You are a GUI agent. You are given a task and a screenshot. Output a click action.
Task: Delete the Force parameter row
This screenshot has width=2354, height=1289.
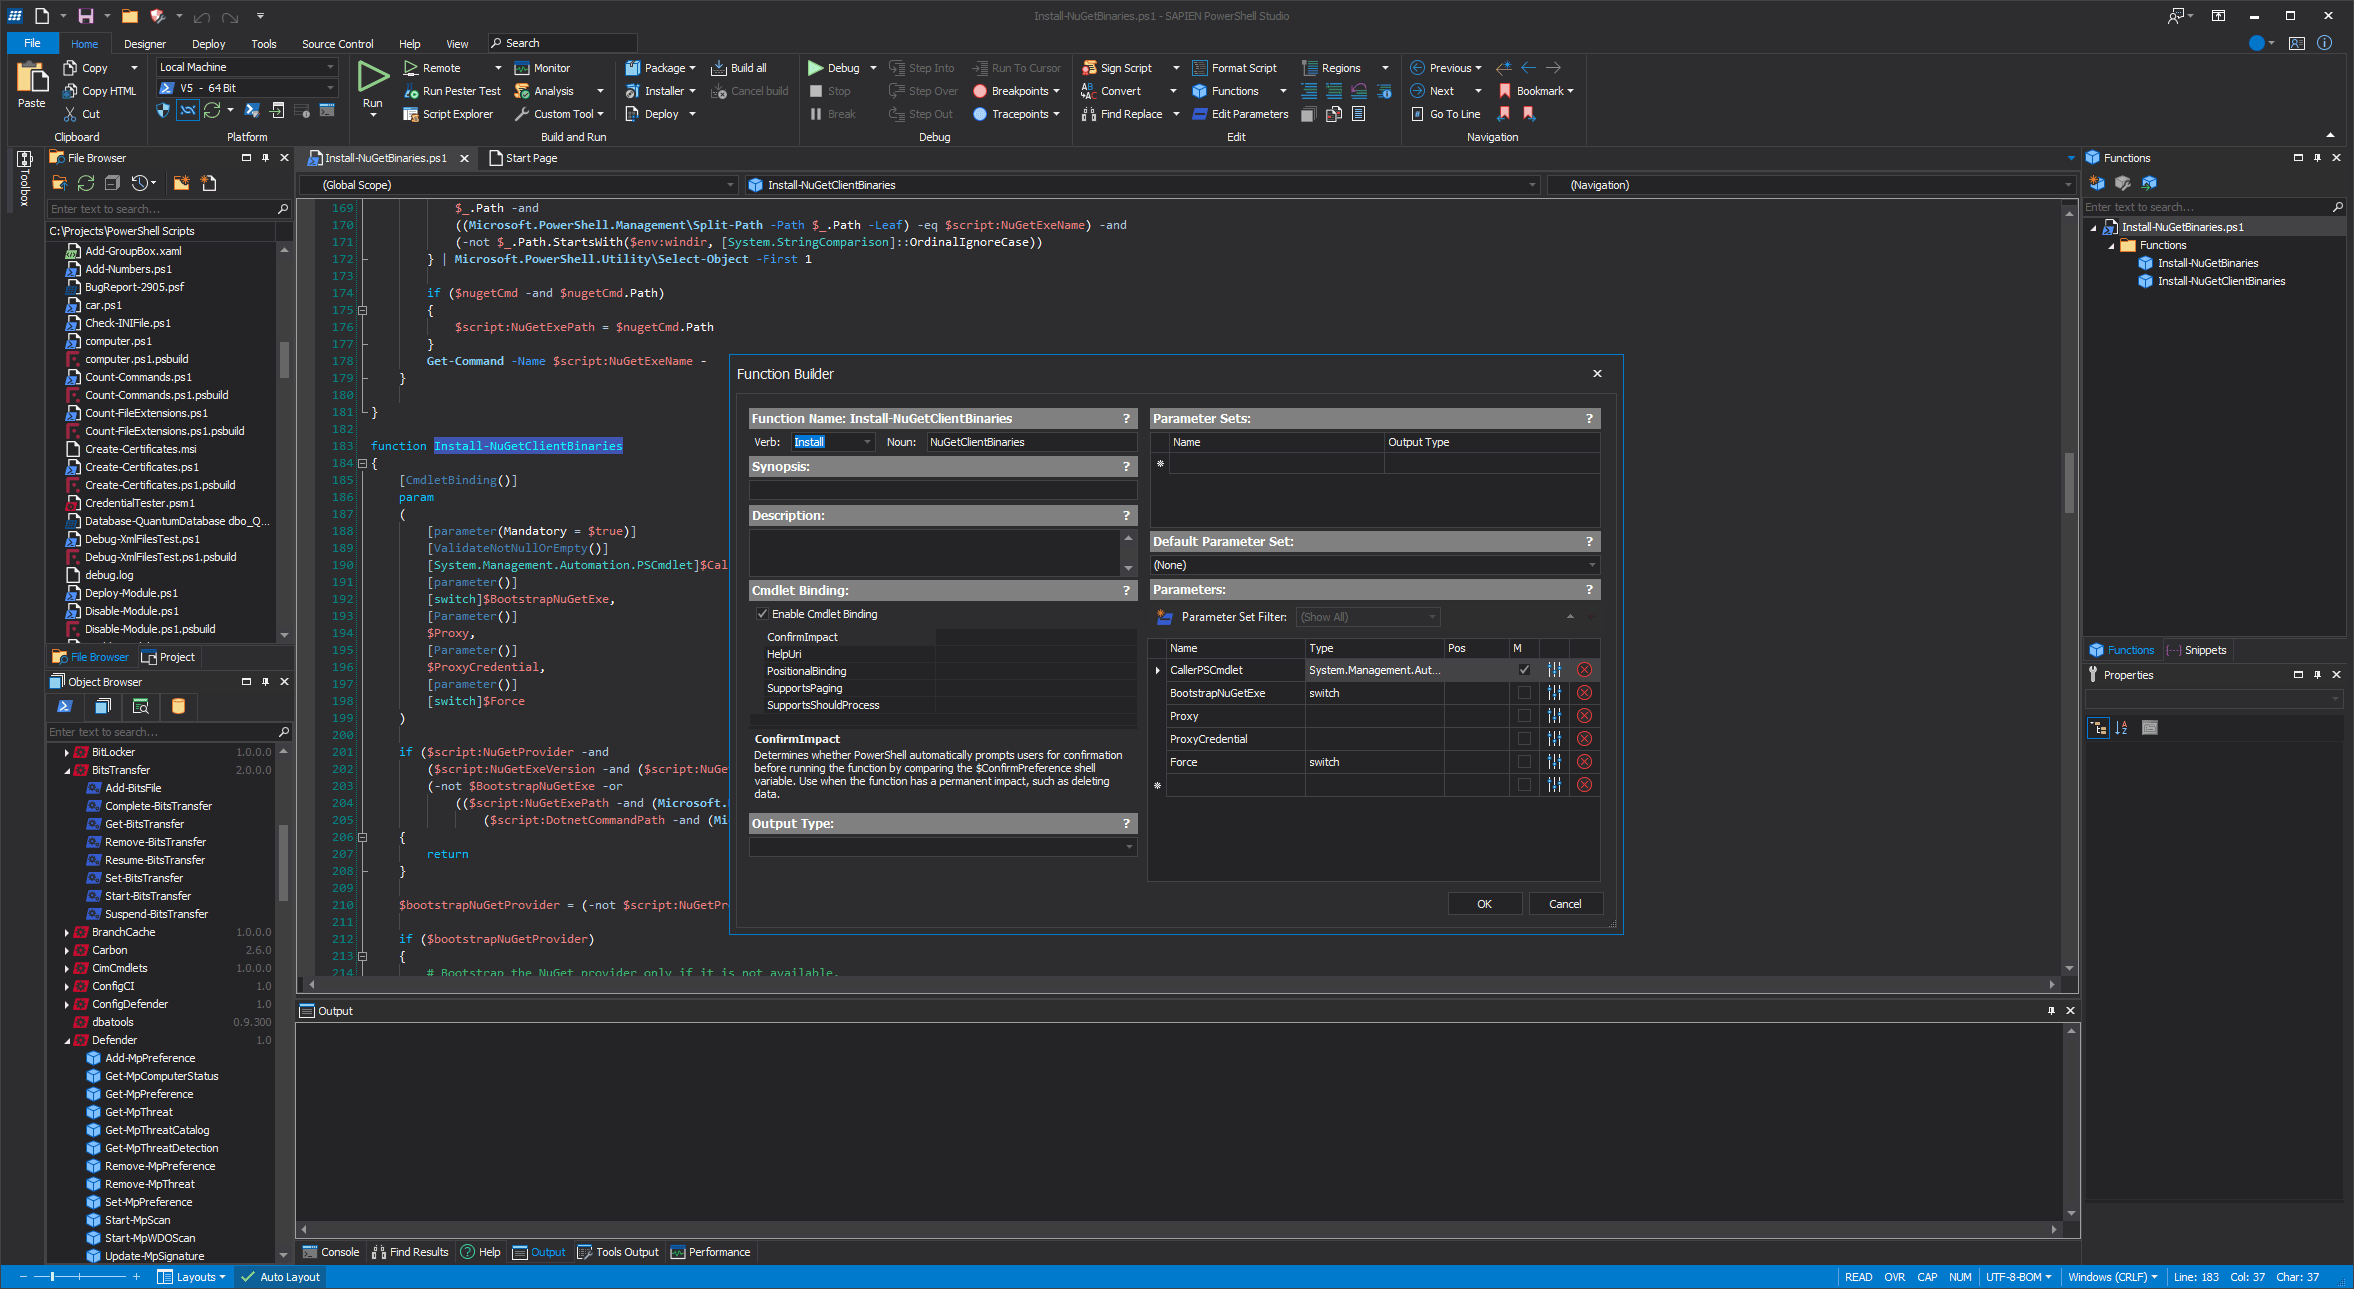(x=1584, y=762)
